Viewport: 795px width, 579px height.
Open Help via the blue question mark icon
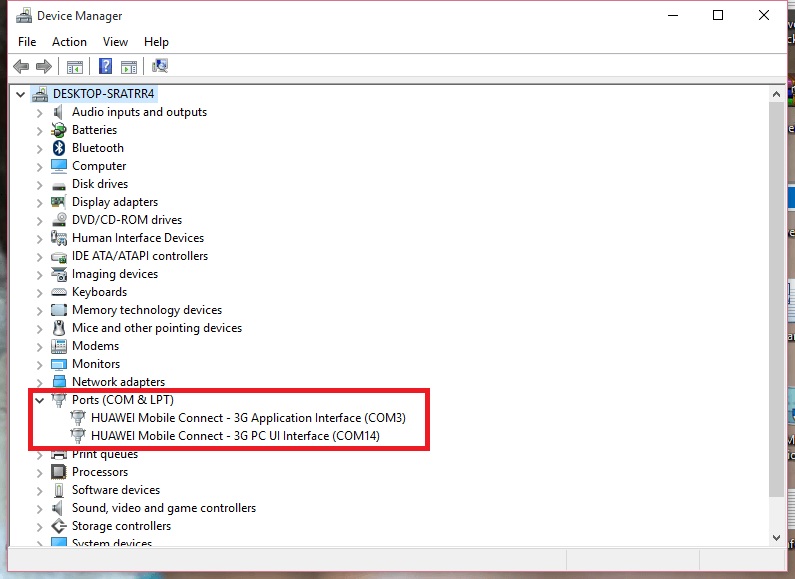coord(105,67)
